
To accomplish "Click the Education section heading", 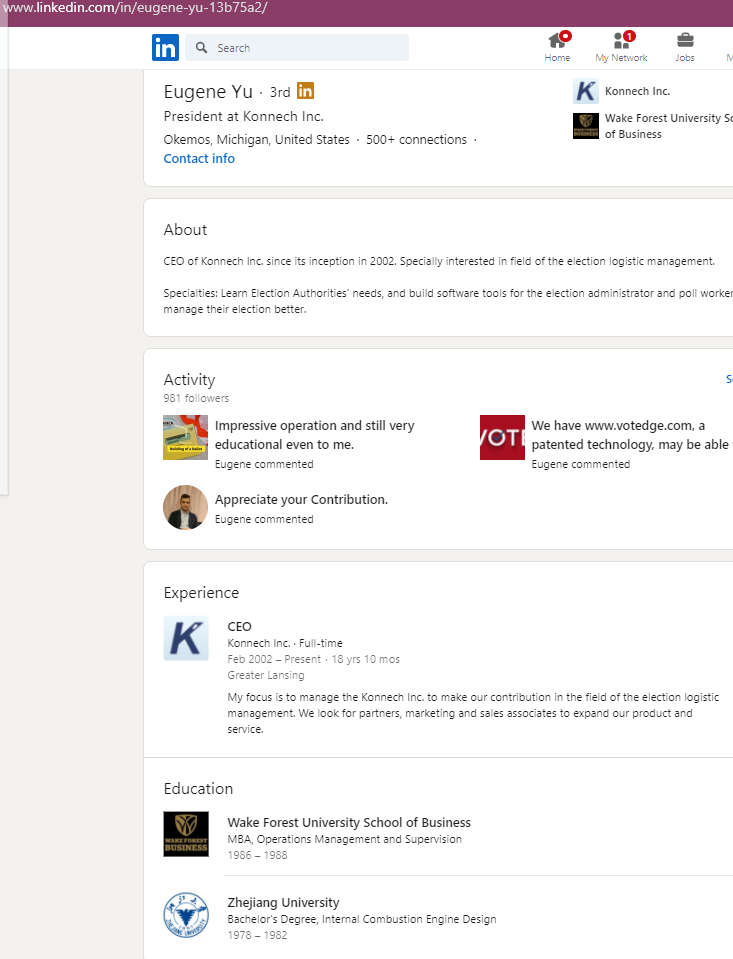I will tap(198, 788).
